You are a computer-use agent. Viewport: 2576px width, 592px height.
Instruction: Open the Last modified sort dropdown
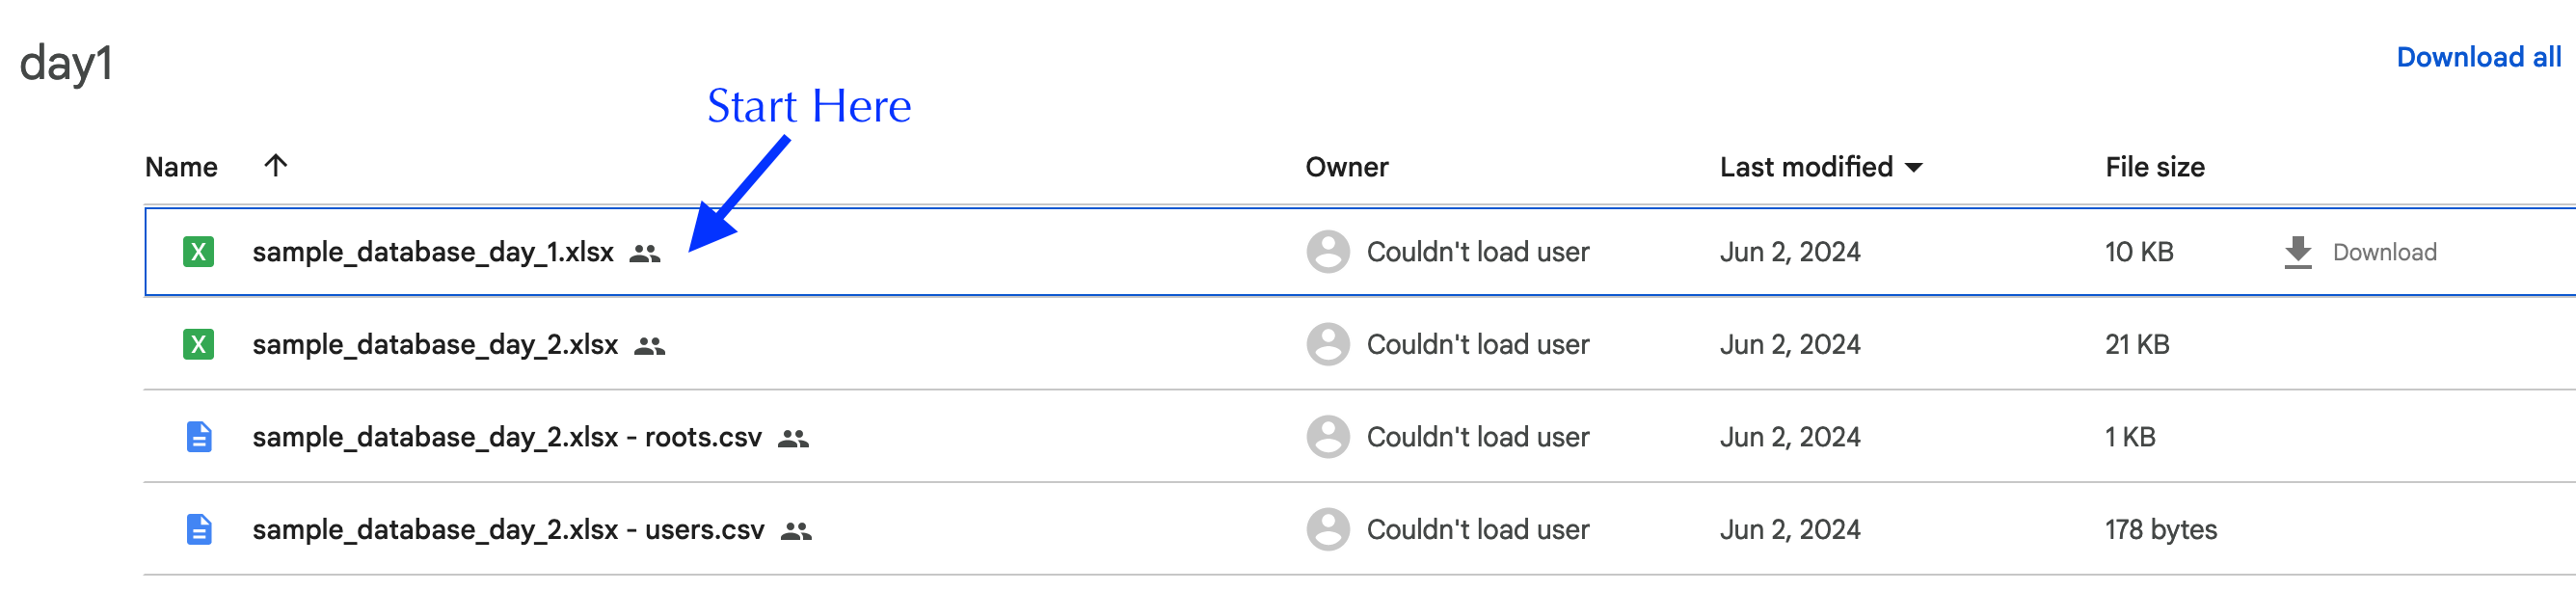(x=1914, y=168)
